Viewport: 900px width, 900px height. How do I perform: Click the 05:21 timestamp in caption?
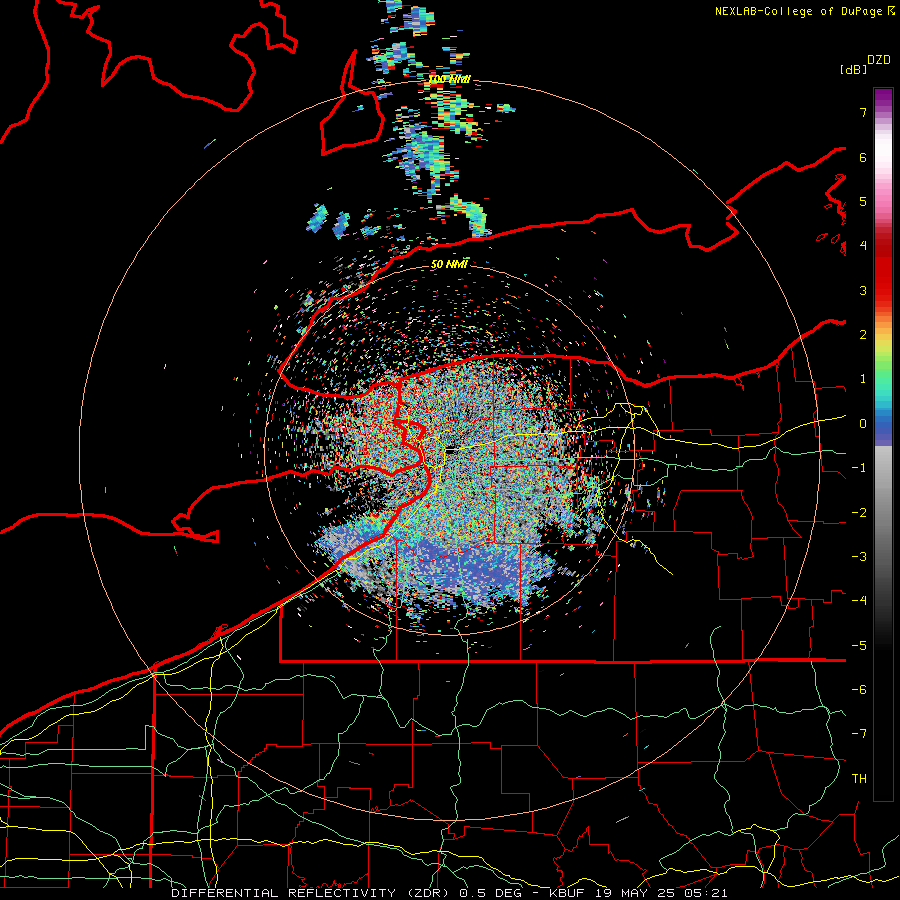pyautogui.click(x=706, y=893)
